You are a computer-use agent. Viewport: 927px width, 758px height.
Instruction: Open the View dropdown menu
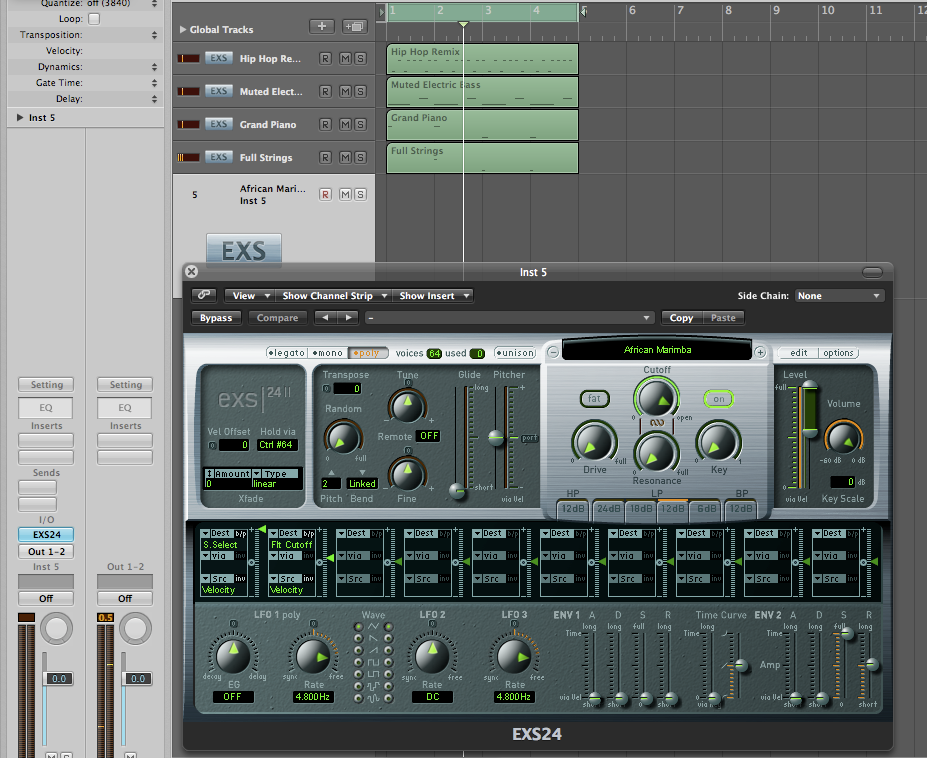point(249,295)
